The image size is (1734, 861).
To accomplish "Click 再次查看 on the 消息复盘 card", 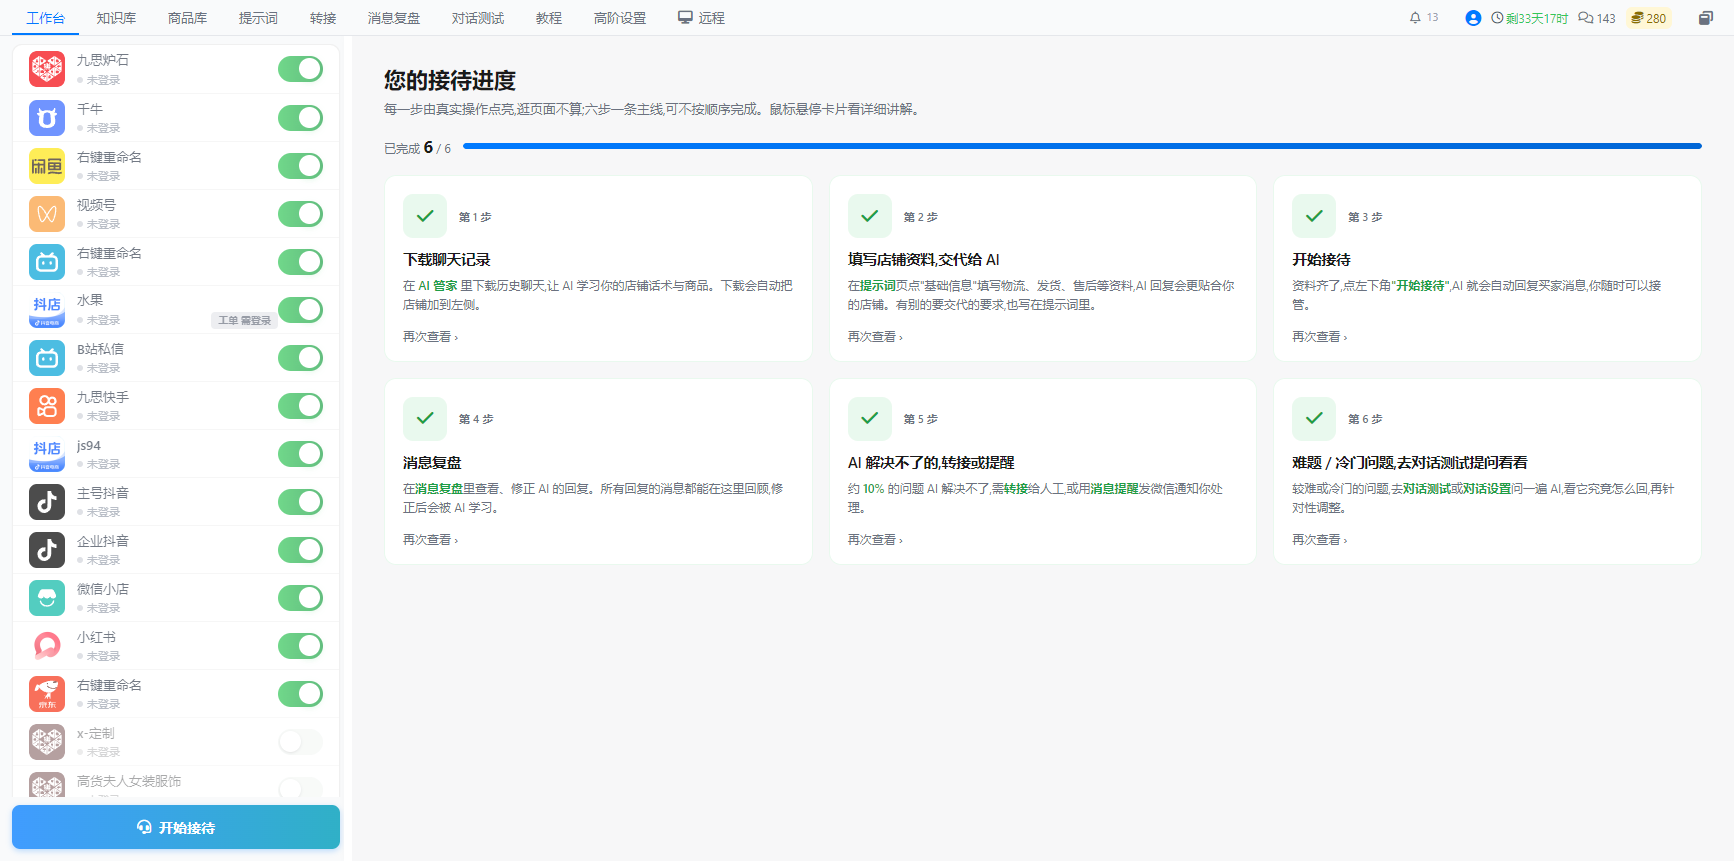I will click(430, 540).
